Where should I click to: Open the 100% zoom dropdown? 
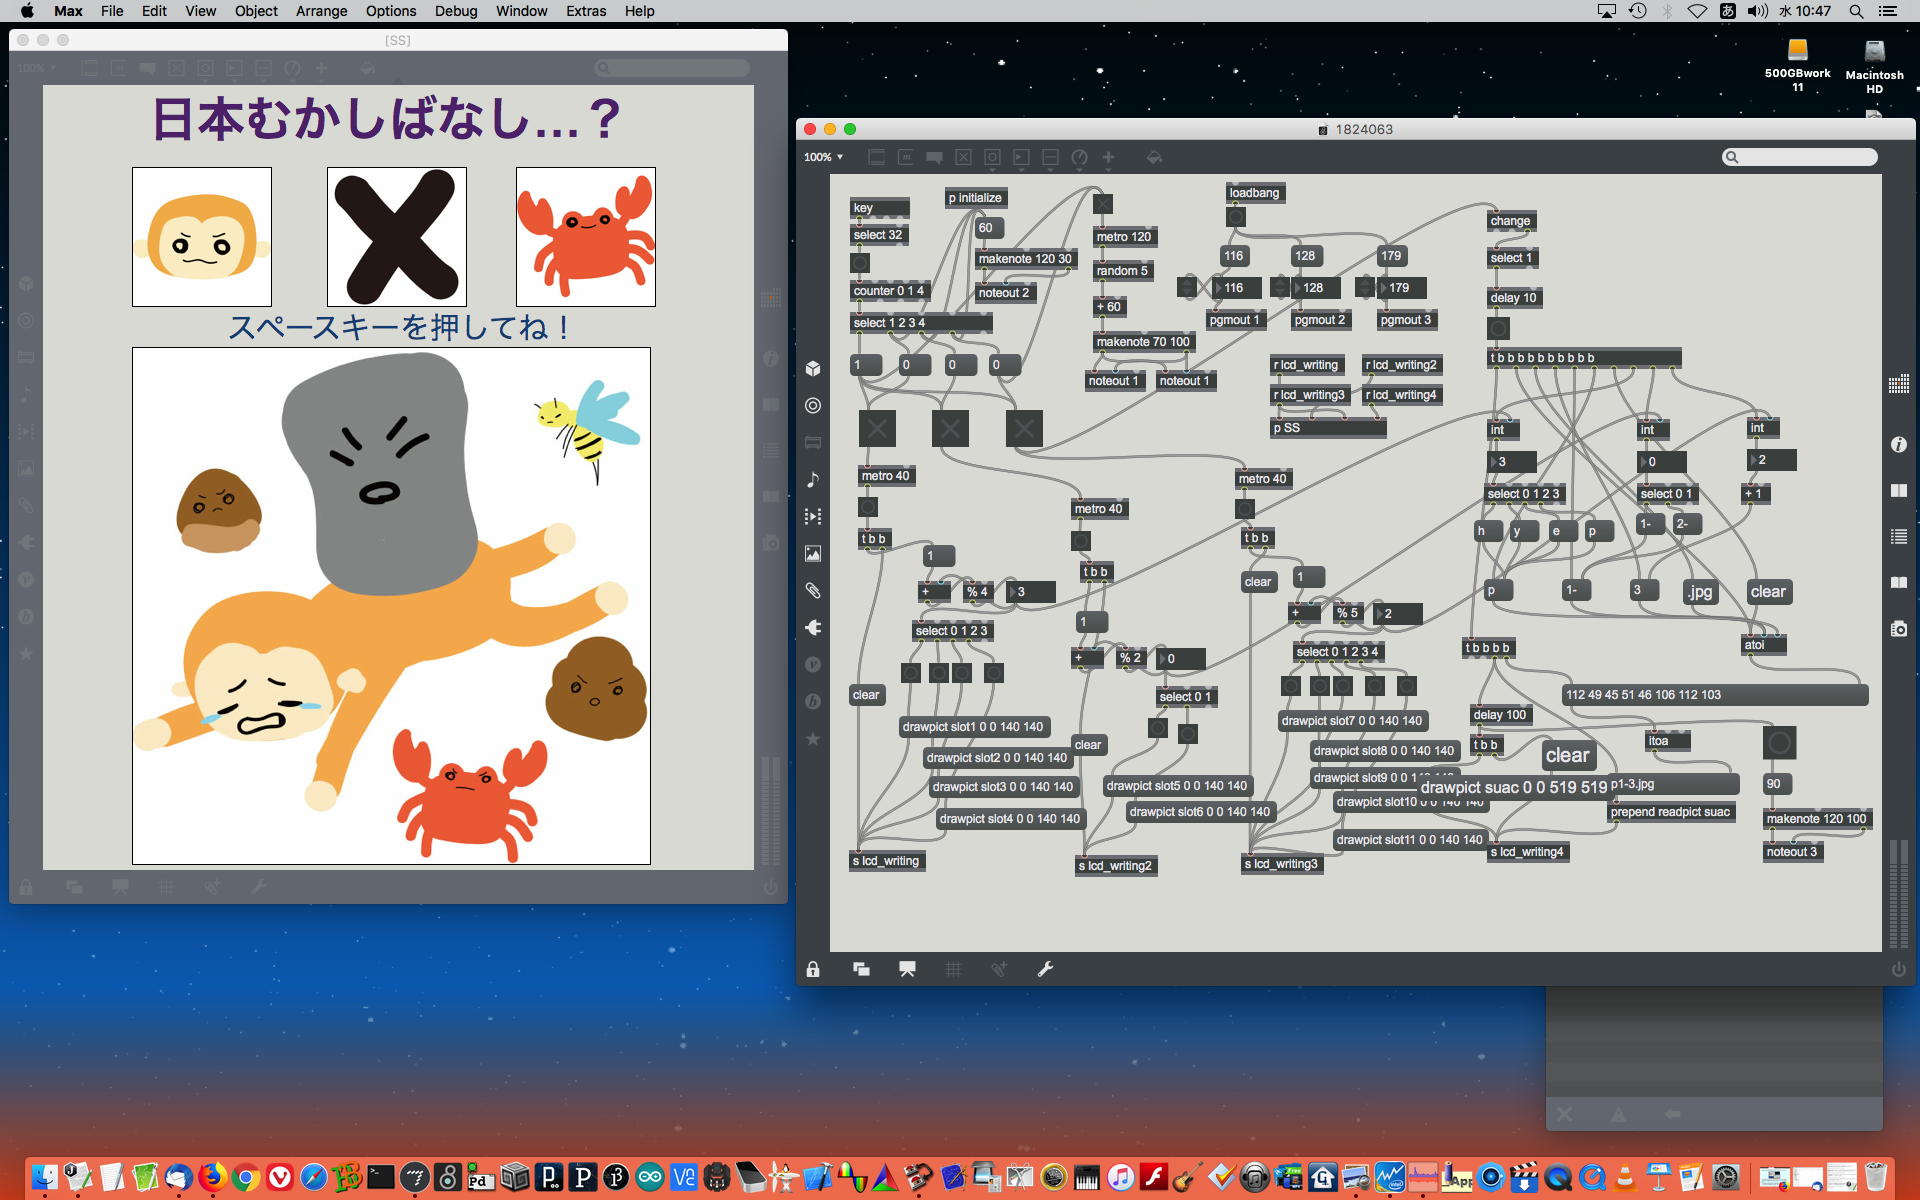coord(824,157)
